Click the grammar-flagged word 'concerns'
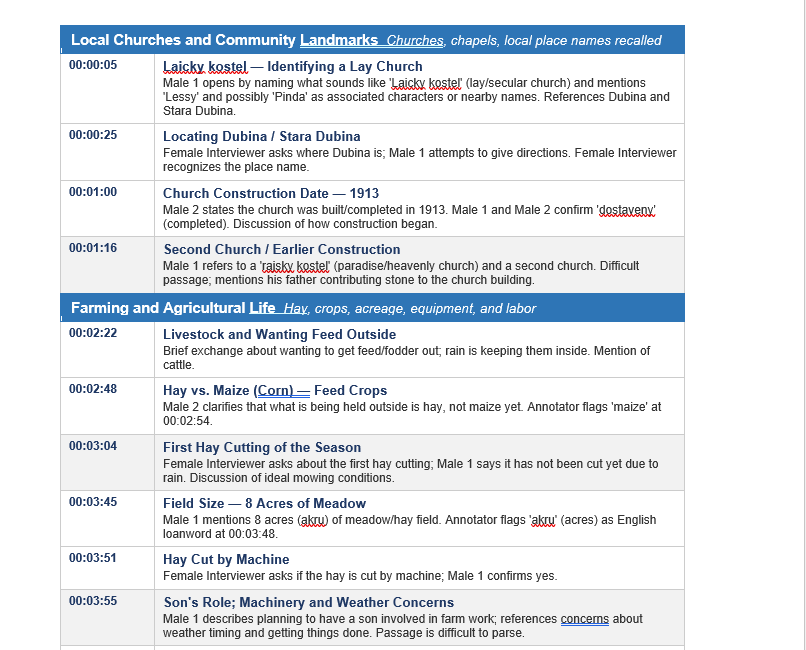The width and height of the screenshot is (806, 650). tap(584, 619)
